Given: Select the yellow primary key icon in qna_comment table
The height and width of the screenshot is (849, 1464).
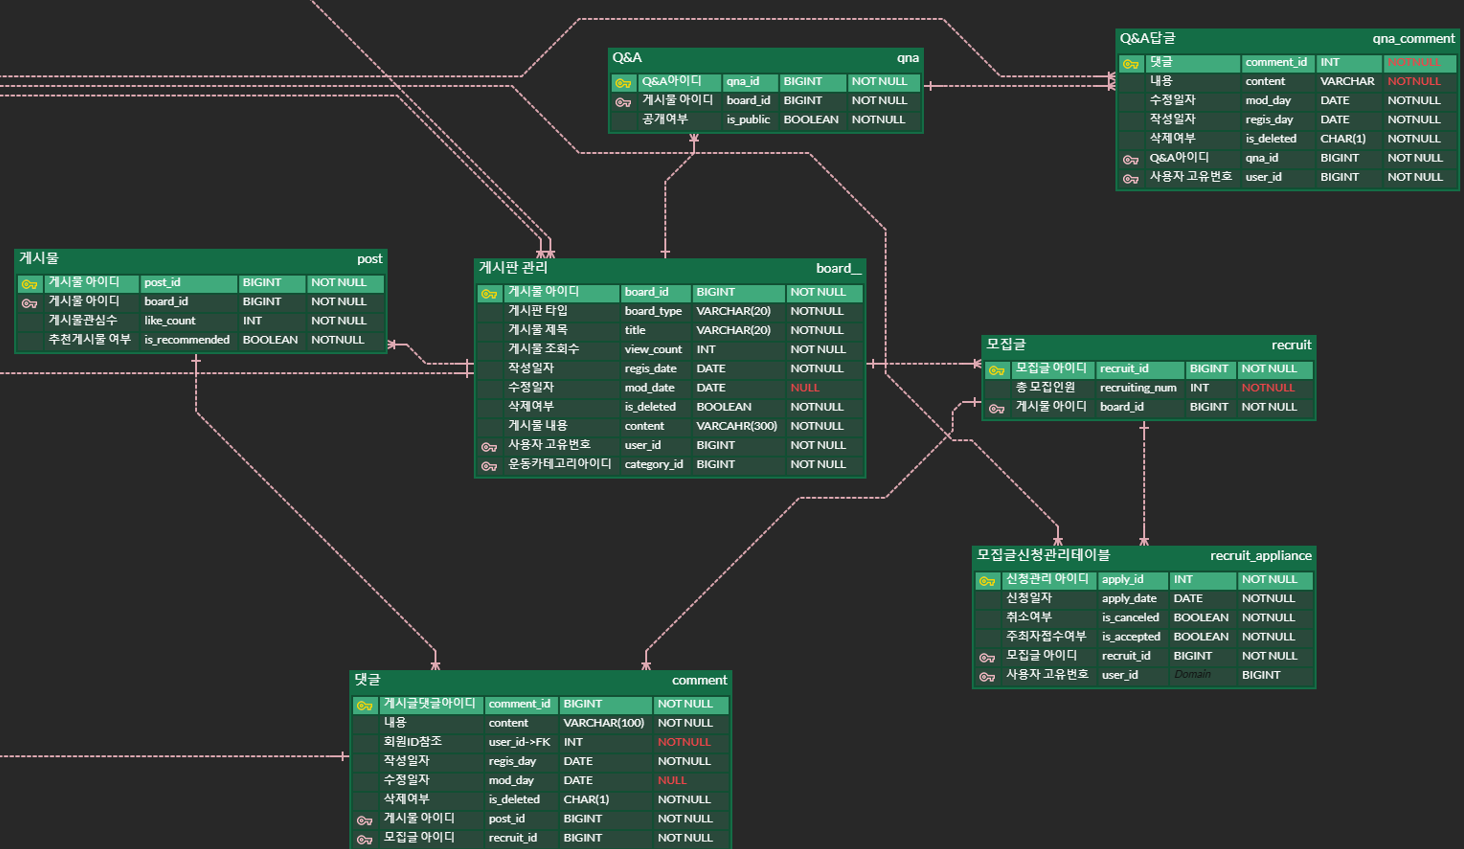Looking at the screenshot, I should click(x=1130, y=64).
